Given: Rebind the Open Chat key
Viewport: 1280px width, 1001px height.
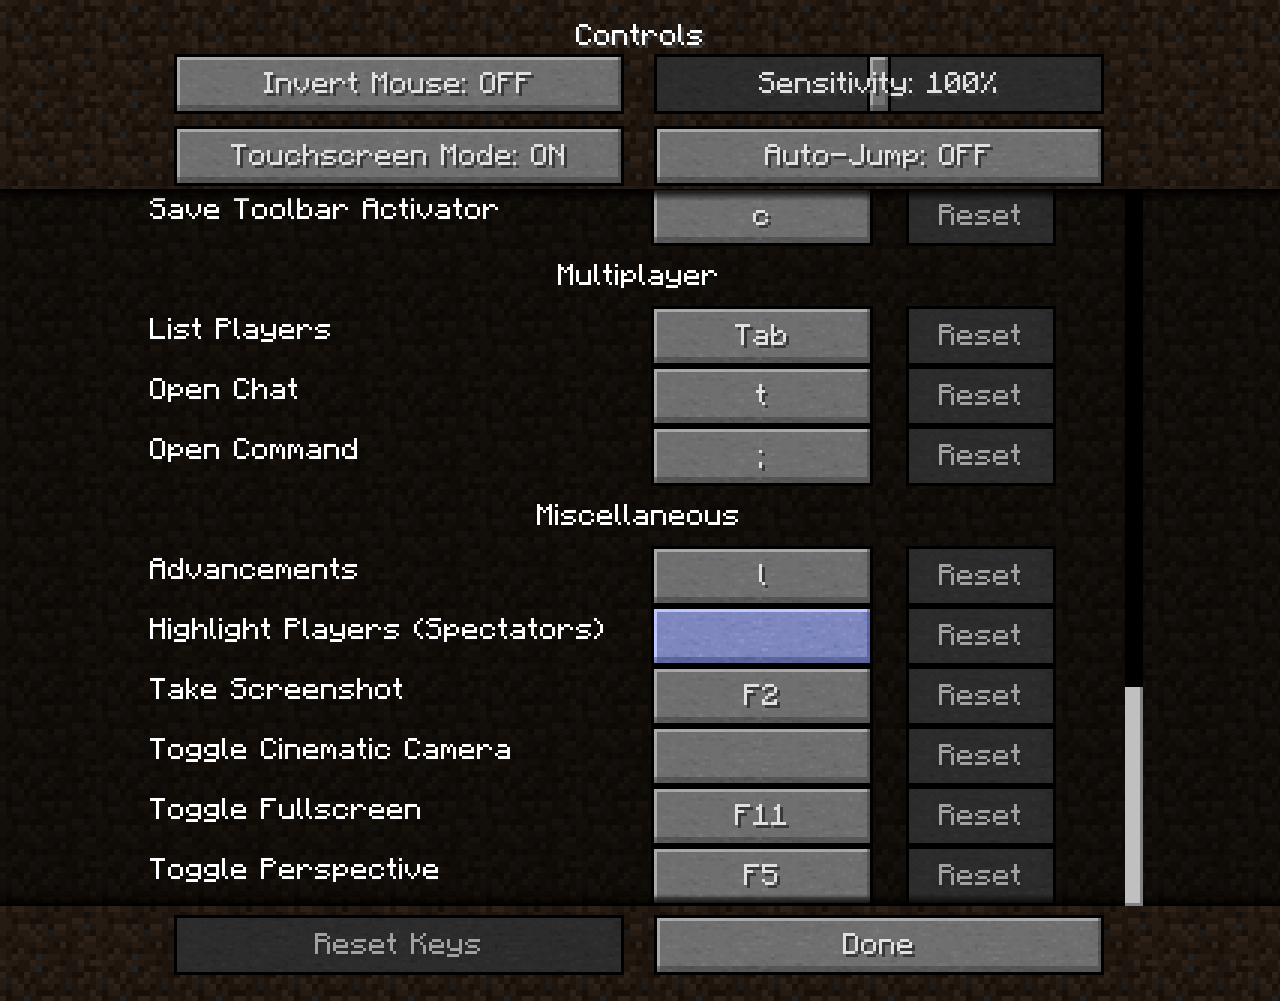Looking at the screenshot, I should click(x=762, y=395).
